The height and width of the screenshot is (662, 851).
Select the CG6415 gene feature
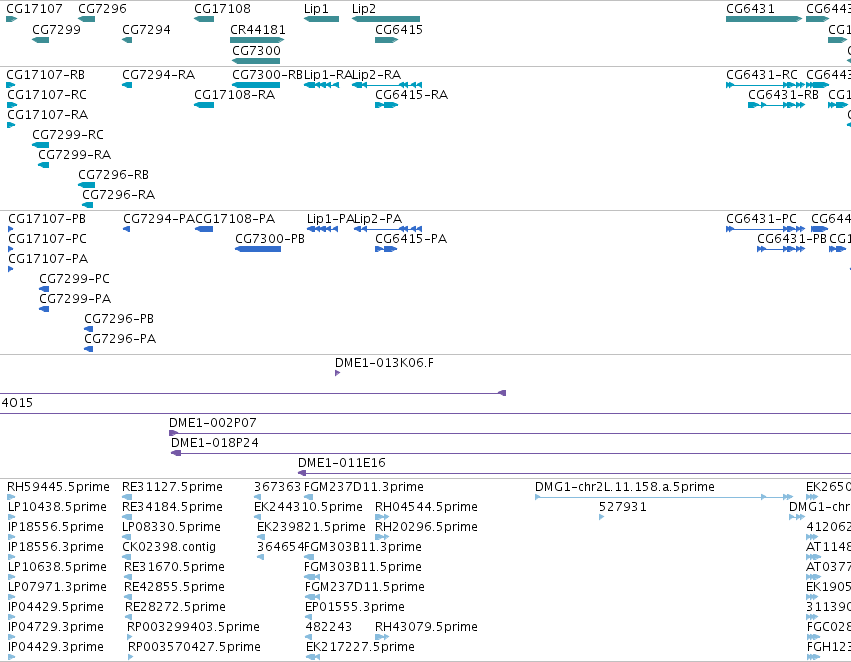point(386,40)
